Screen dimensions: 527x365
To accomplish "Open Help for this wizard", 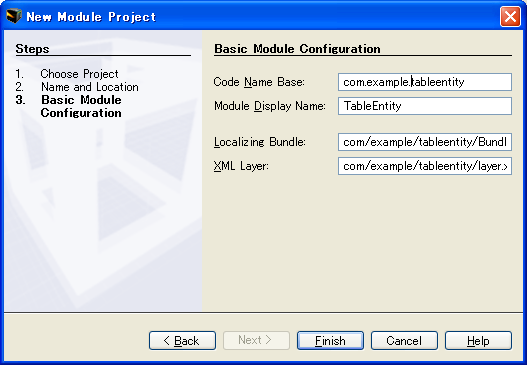I will [478, 340].
